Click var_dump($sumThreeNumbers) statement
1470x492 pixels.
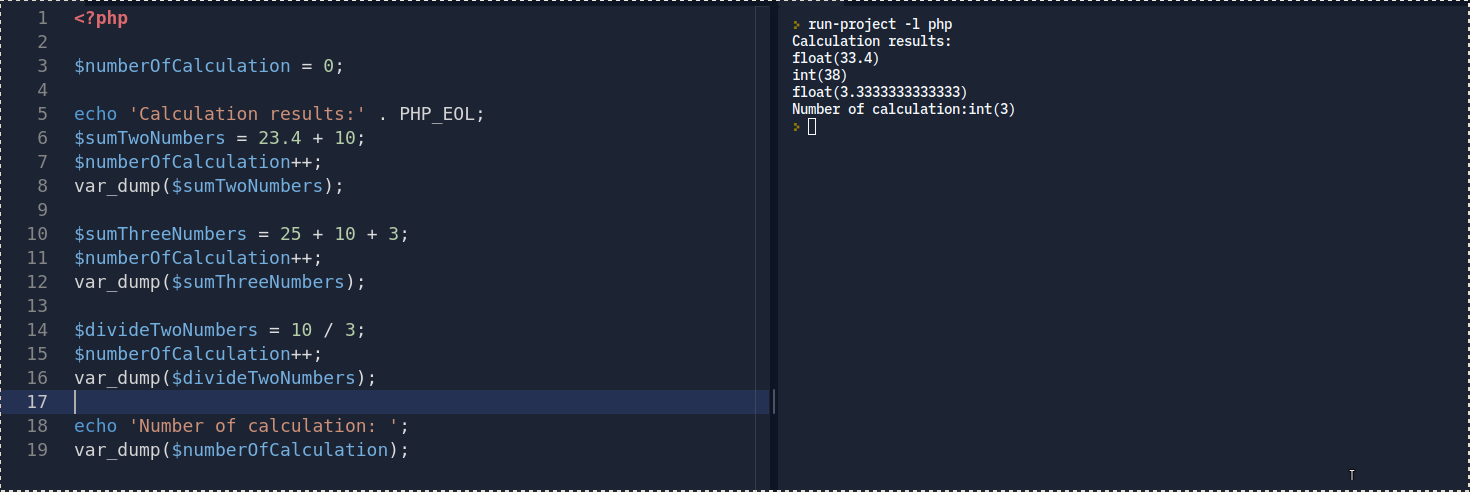tap(220, 282)
